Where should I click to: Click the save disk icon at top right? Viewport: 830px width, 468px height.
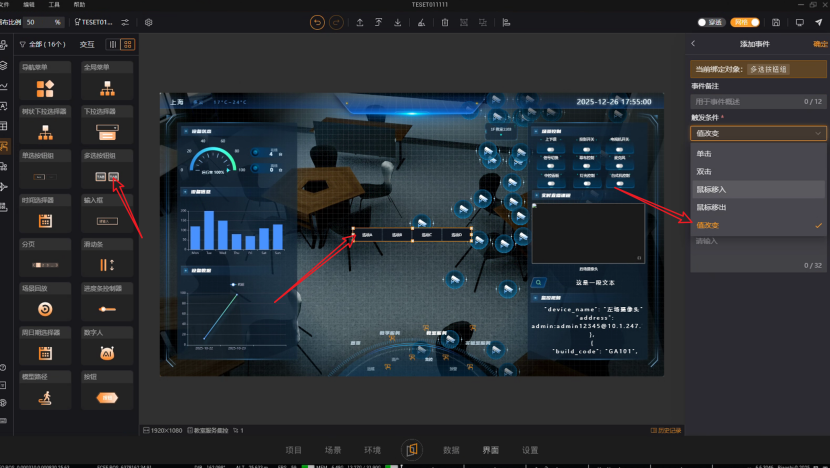776,22
